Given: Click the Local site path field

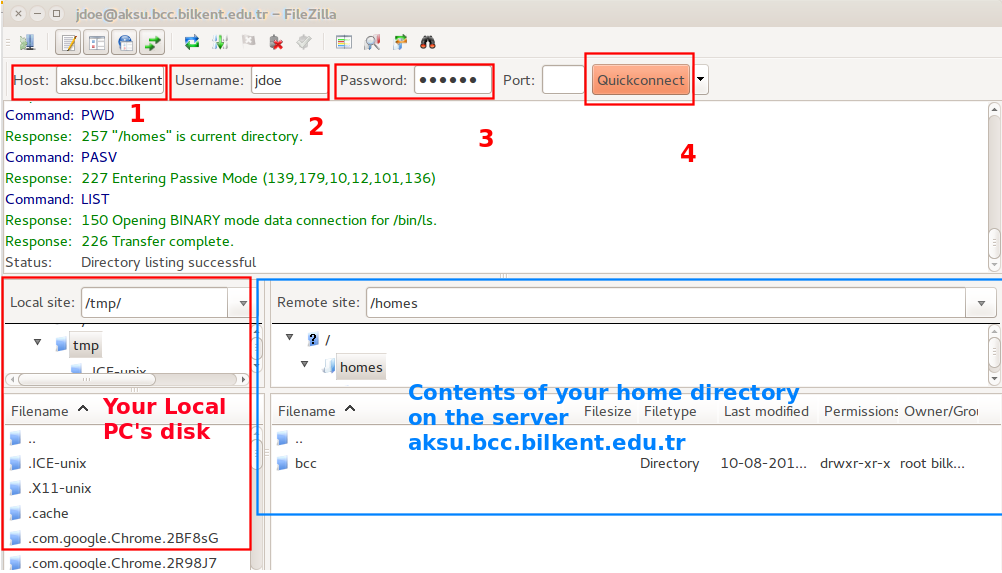Looking at the screenshot, I should [x=155, y=303].
